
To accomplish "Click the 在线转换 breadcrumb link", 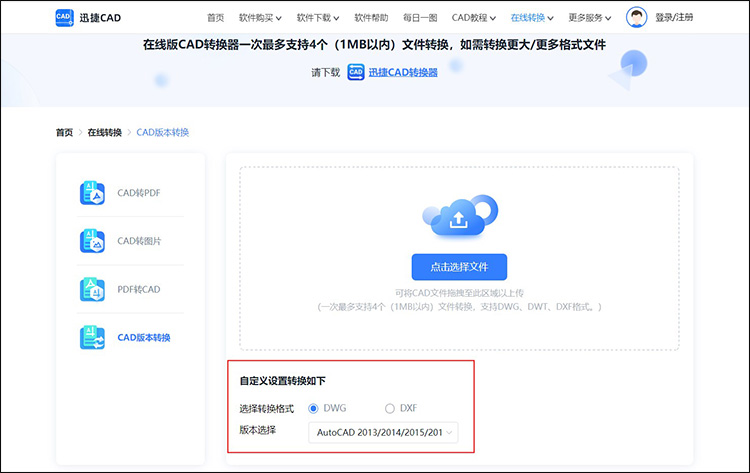I will 104,132.
